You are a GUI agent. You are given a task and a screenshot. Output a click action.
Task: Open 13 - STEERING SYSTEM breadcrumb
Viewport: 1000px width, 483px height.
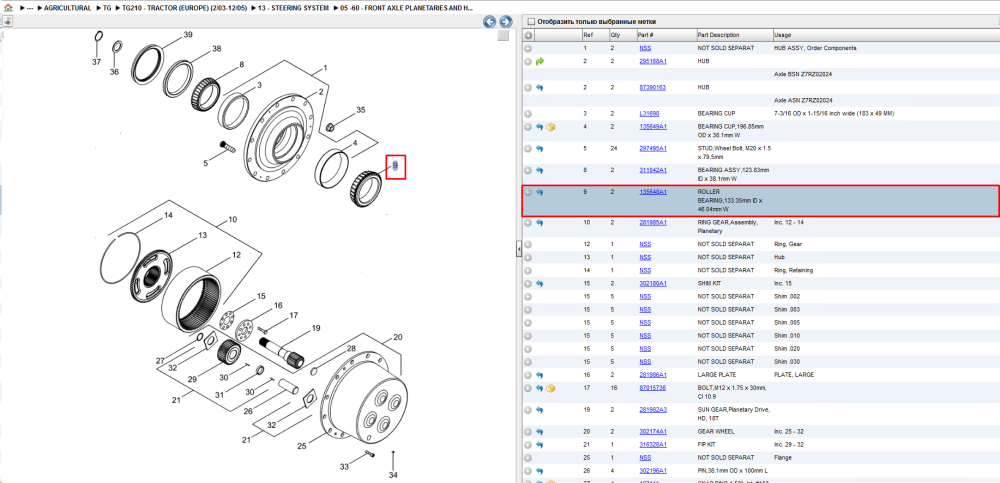tap(293, 8)
